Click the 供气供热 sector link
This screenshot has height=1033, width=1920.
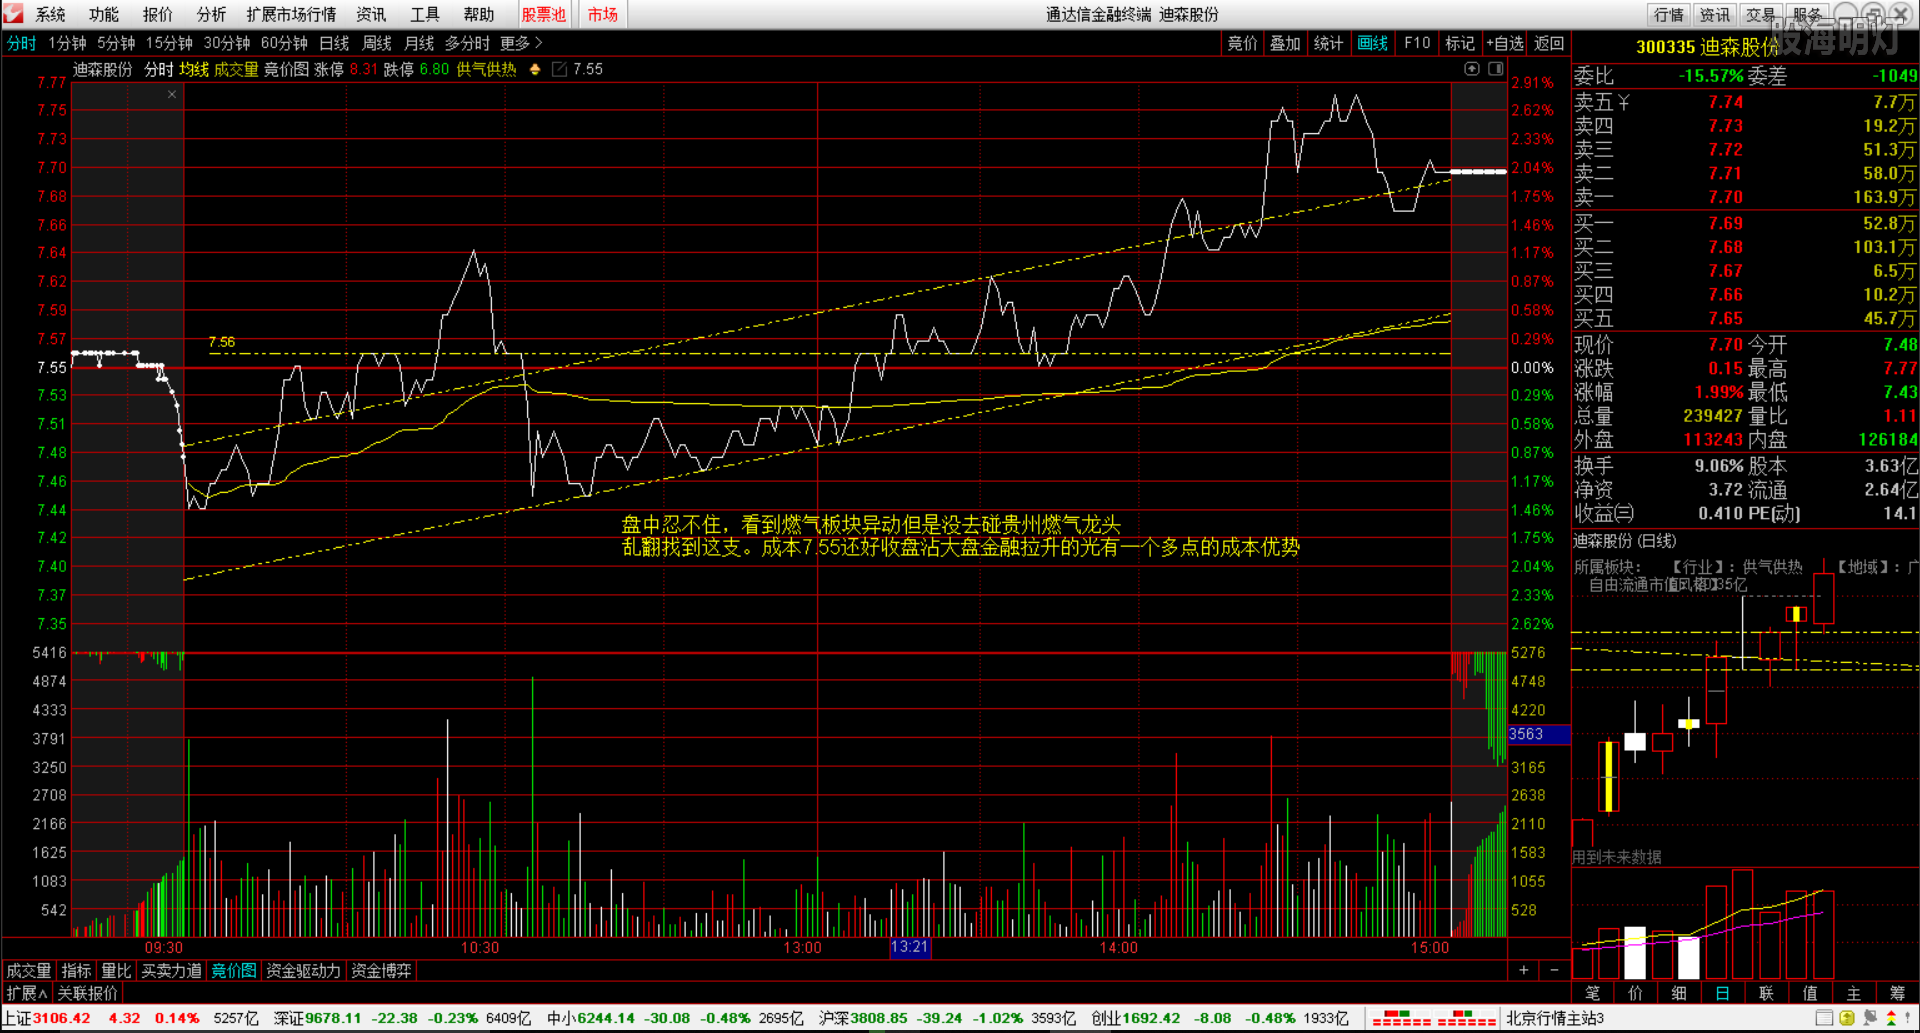[x=486, y=69]
